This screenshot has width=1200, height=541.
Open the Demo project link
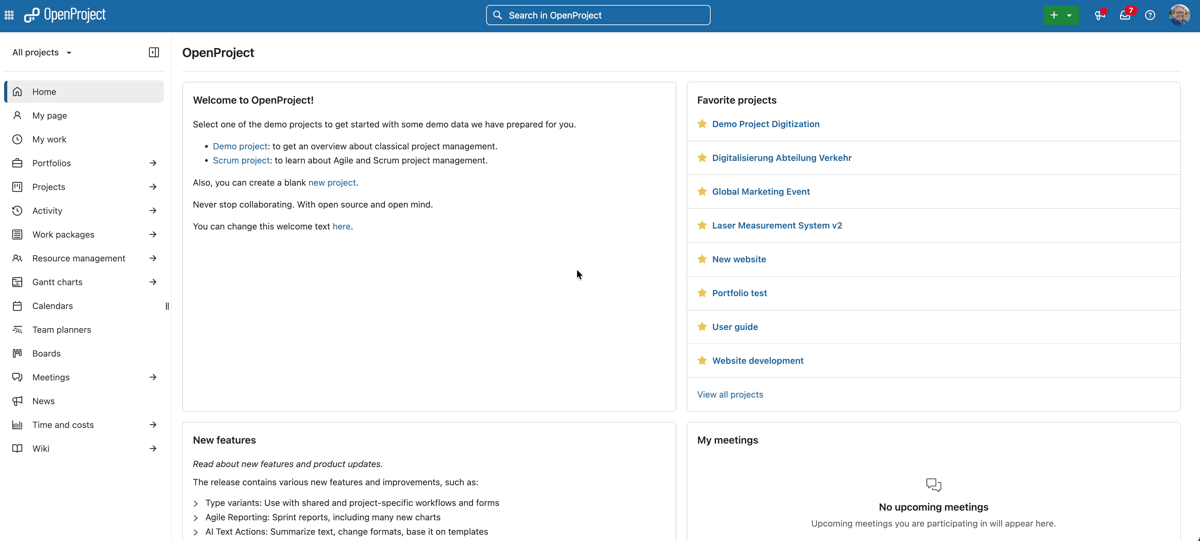240,146
